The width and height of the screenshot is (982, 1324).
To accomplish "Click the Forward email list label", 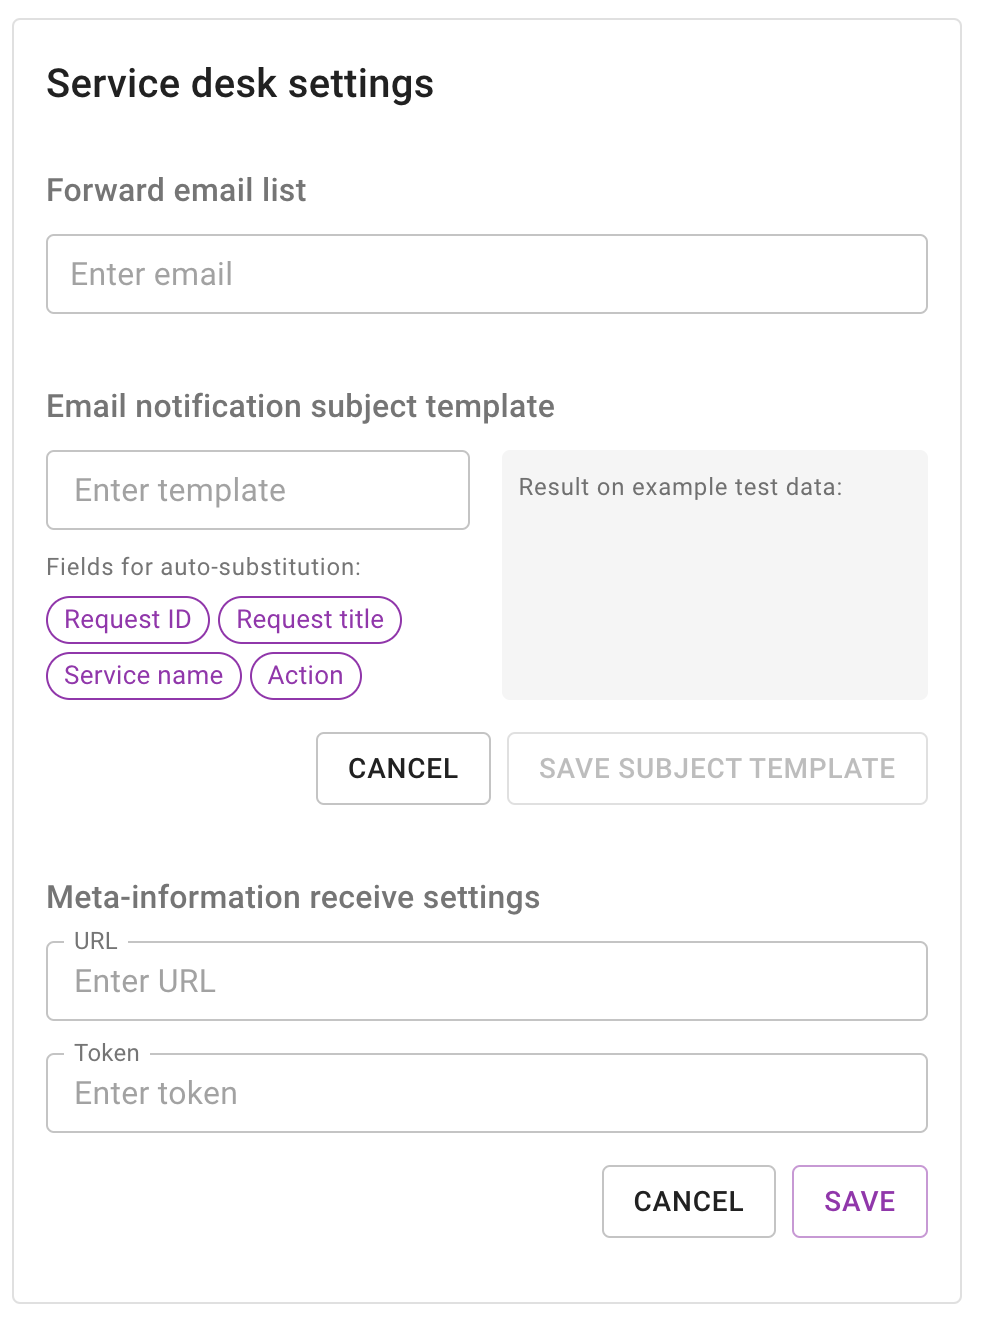I will pyautogui.click(x=176, y=190).
